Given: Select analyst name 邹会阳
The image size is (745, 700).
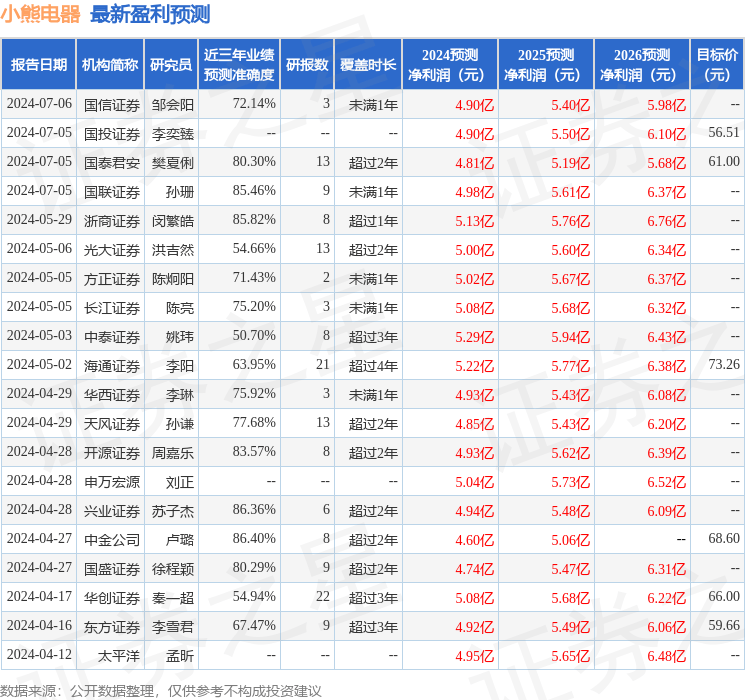Looking at the screenshot, I should tap(173, 105).
